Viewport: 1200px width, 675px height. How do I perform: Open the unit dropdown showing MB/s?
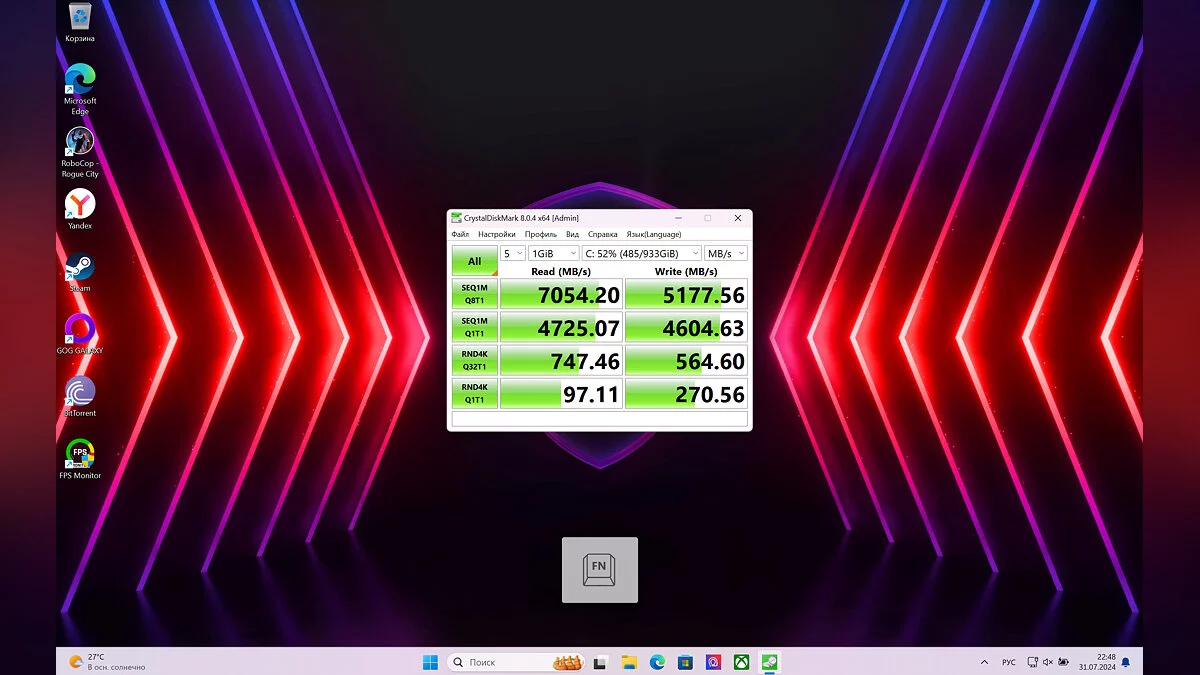pyautogui.click(x=726, y=253)
